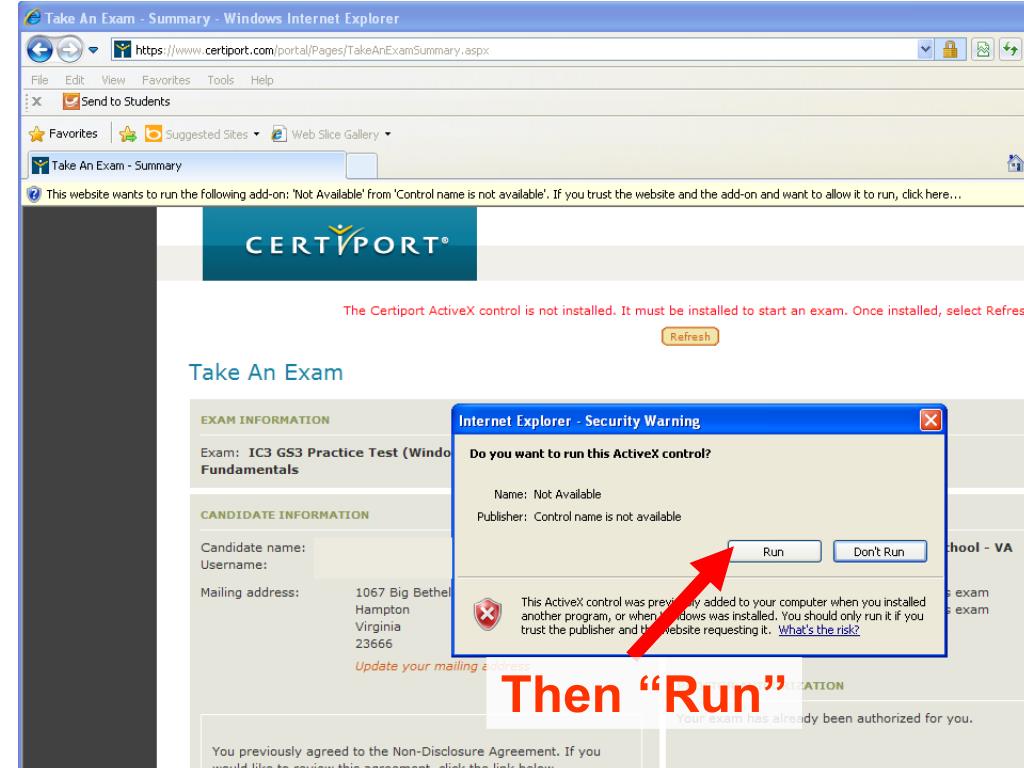Click the refresh page icon in toolbar
Image resolution: width=1024 pixels, height=768 pixels.
pyautogui.click(x=1010, y=50)
